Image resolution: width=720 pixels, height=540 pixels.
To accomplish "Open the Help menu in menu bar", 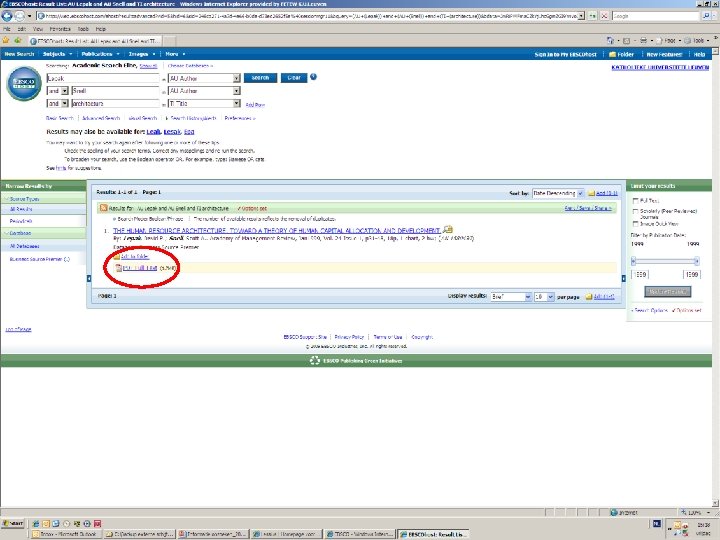I will (101, 29).
